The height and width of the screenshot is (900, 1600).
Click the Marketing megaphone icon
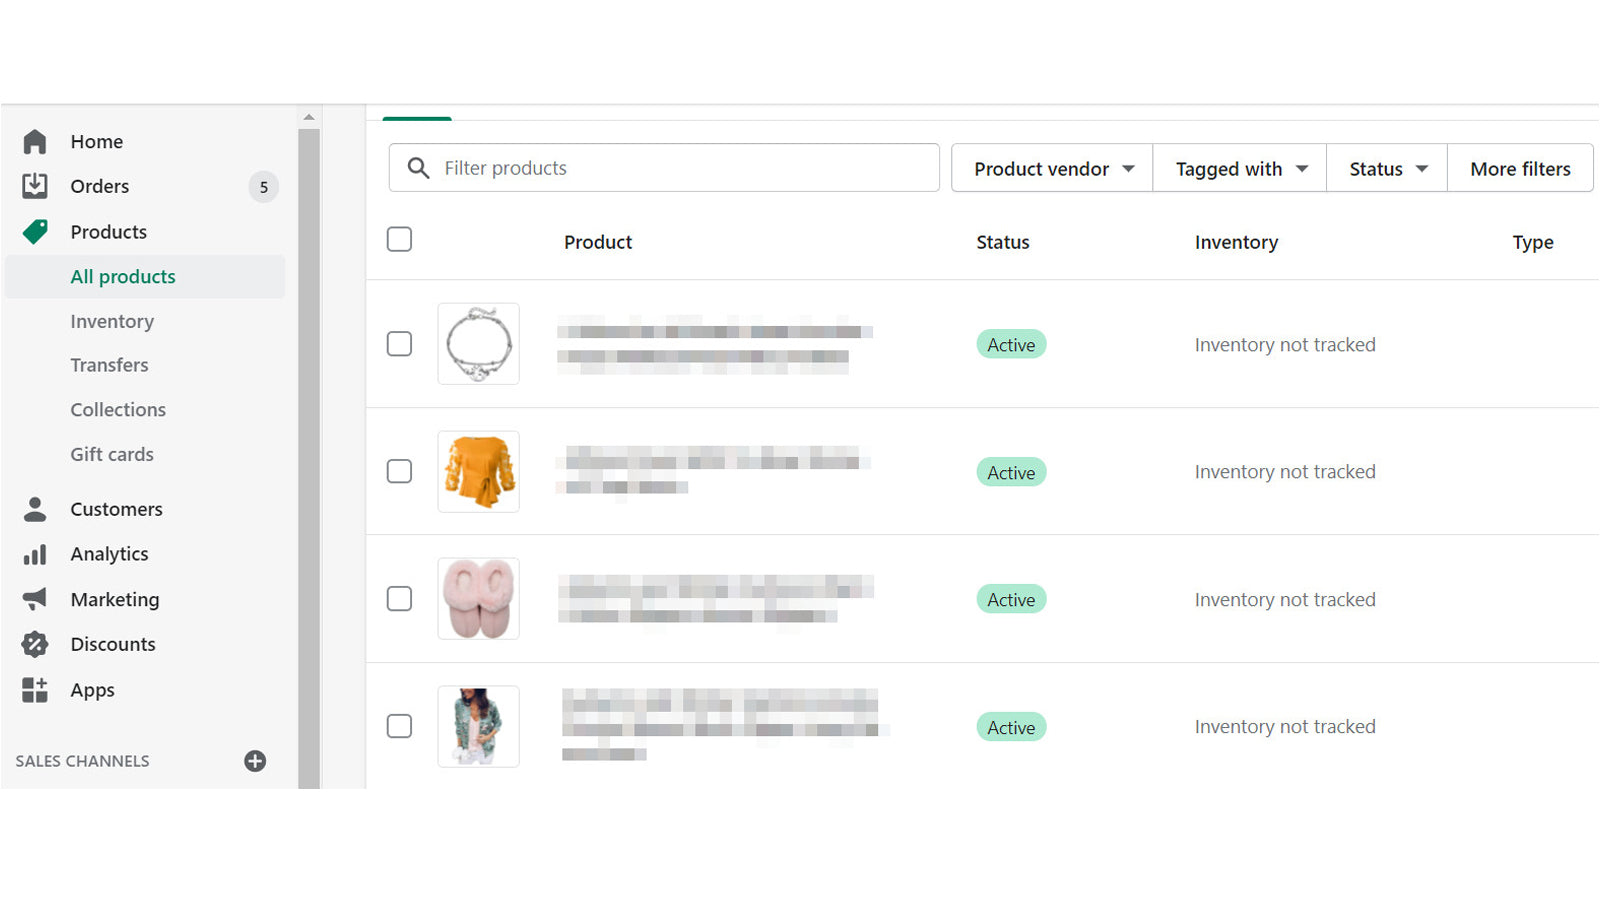pyautogui.click(x=35, y=599)
